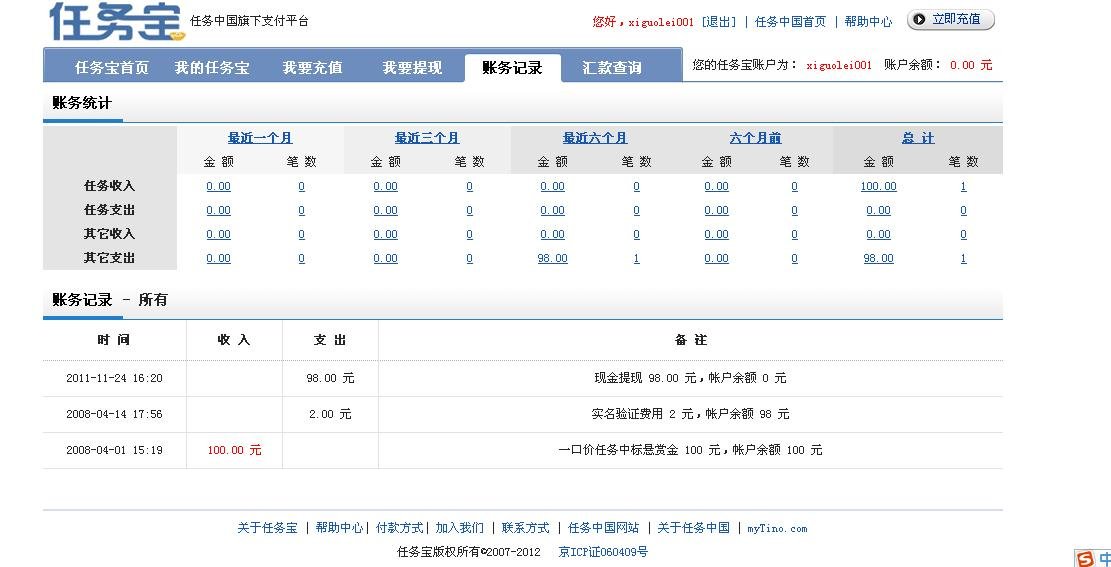This screenshot has height=567, width=1111.
Task: Filter by 最近一个月 column header
Action: tap(260, 138)
